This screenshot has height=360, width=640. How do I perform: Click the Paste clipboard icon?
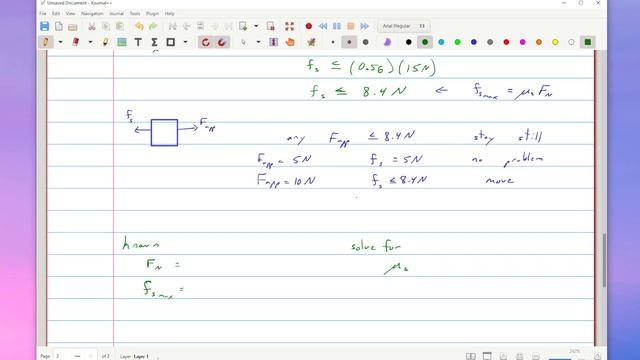tap(120, 26)
